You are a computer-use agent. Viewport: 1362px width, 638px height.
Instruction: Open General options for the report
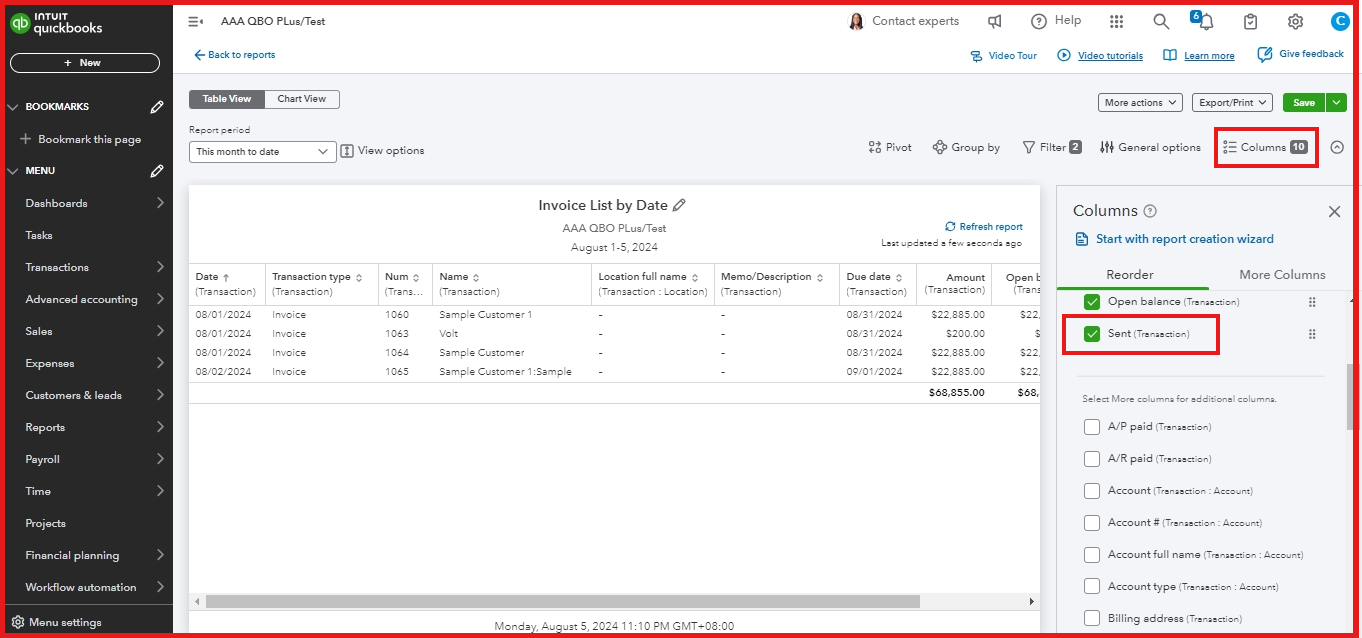[x=1149, y=147]
